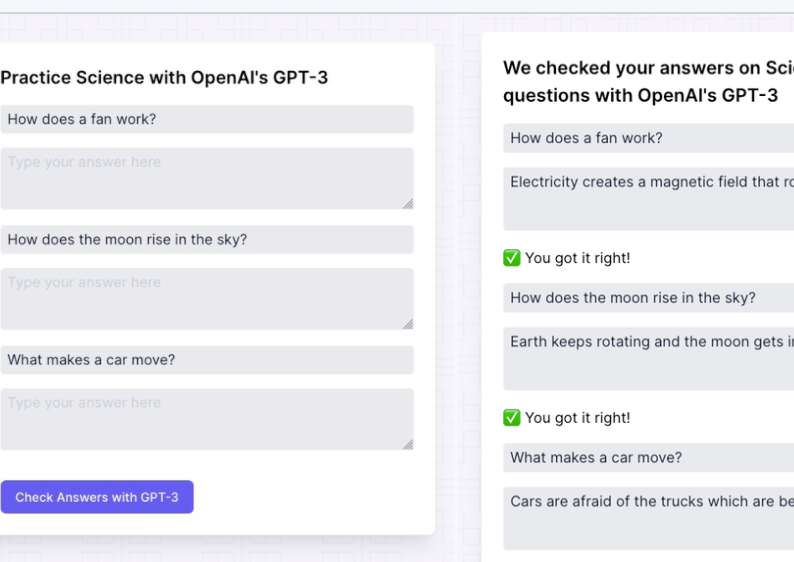Click the 'We checked your answers' results heading
The image size is (794, 562).
tap(649, 82)
